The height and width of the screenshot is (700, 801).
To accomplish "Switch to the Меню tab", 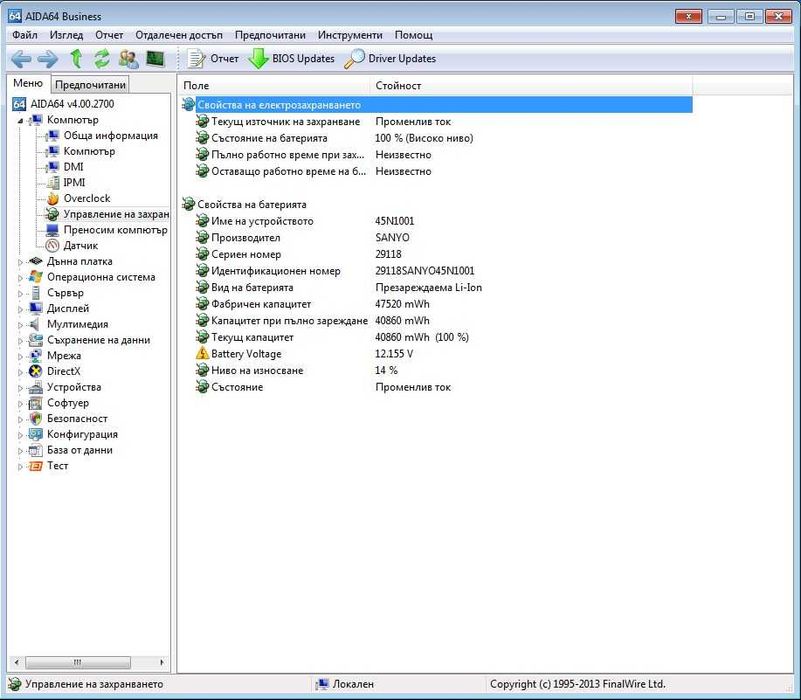I will pos(28,83).
